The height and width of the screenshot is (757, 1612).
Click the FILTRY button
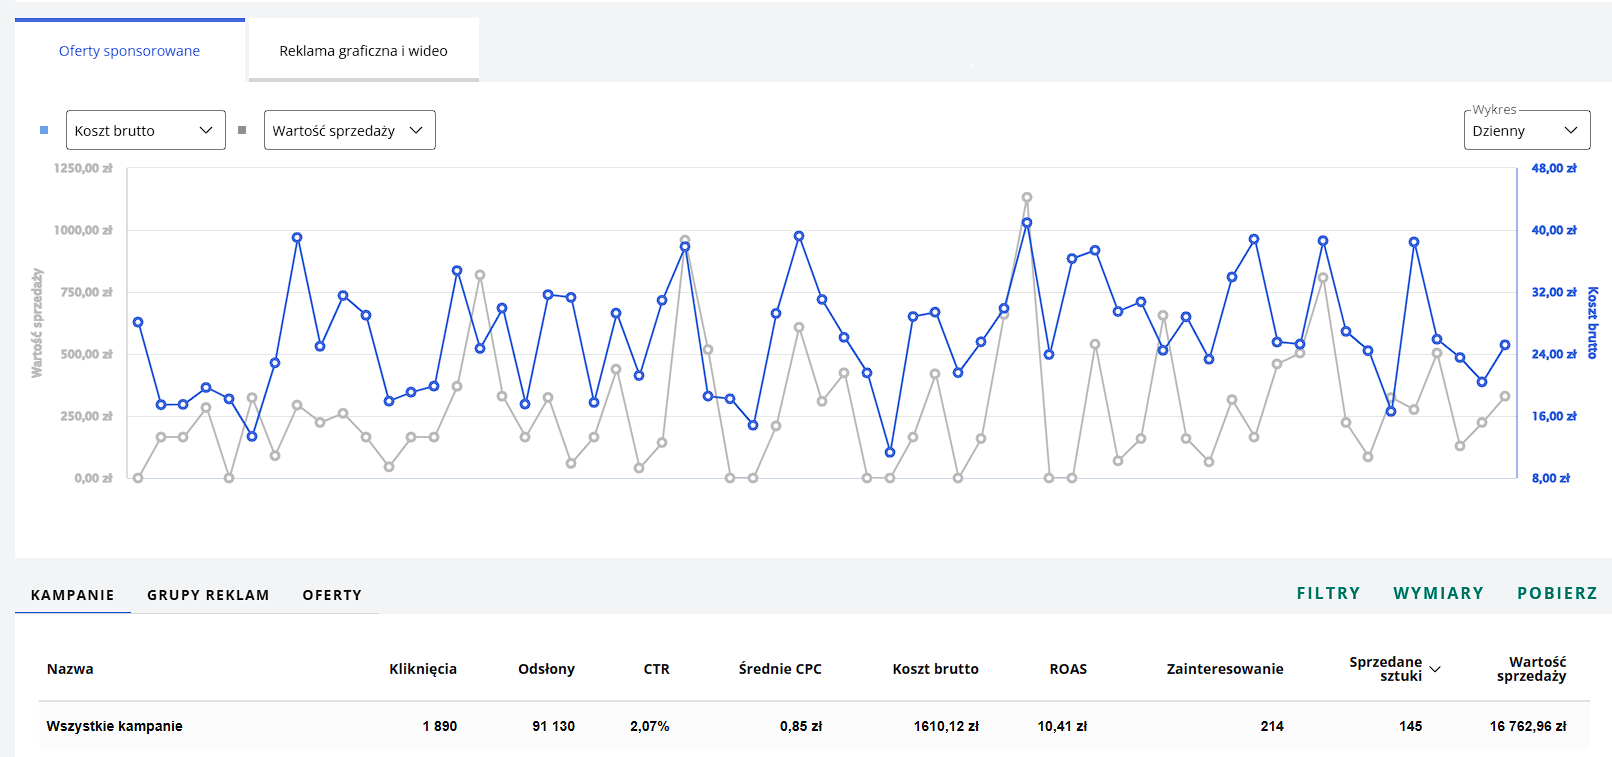(1328, 593)
